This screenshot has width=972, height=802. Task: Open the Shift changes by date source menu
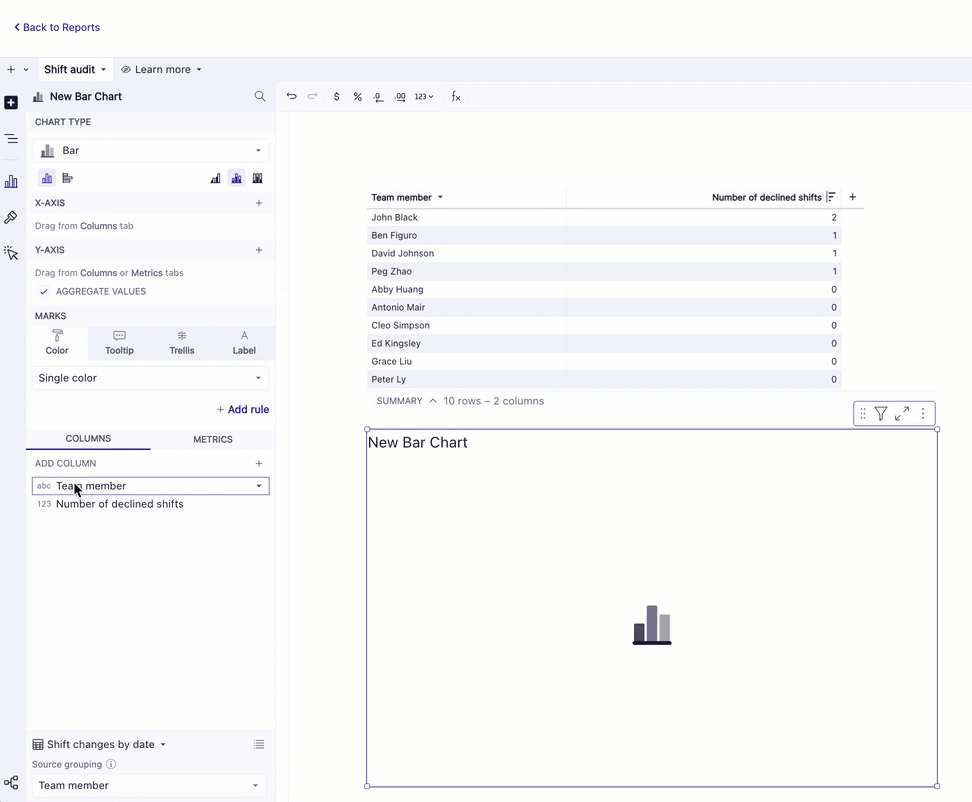tap(99, 744)
